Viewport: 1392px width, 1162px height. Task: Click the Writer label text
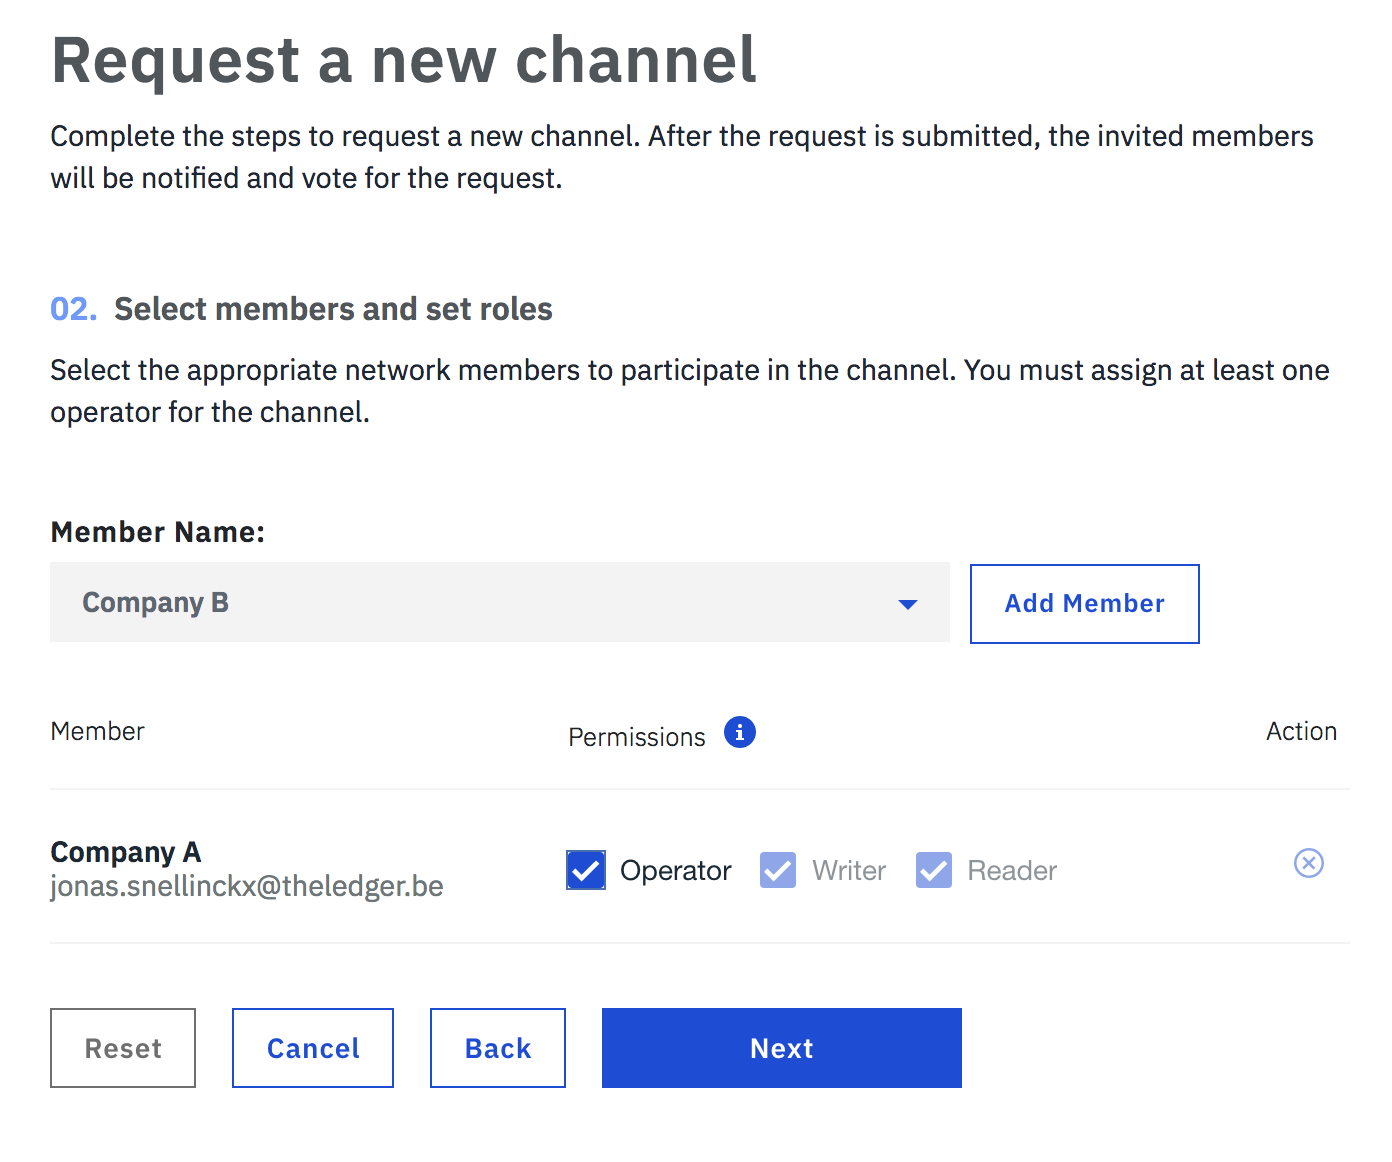coord(849,871)
